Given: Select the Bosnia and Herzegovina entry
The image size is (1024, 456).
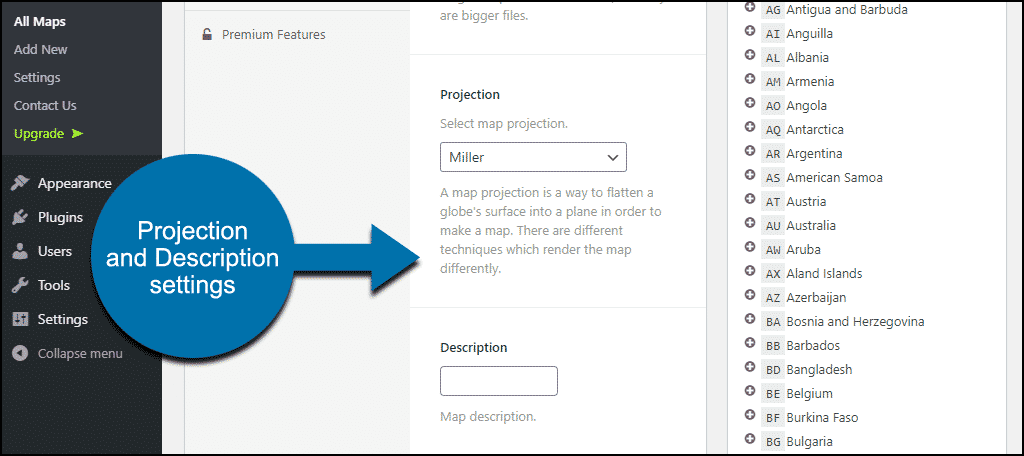Looking at the screenshot, I should [x=856, y=321].
